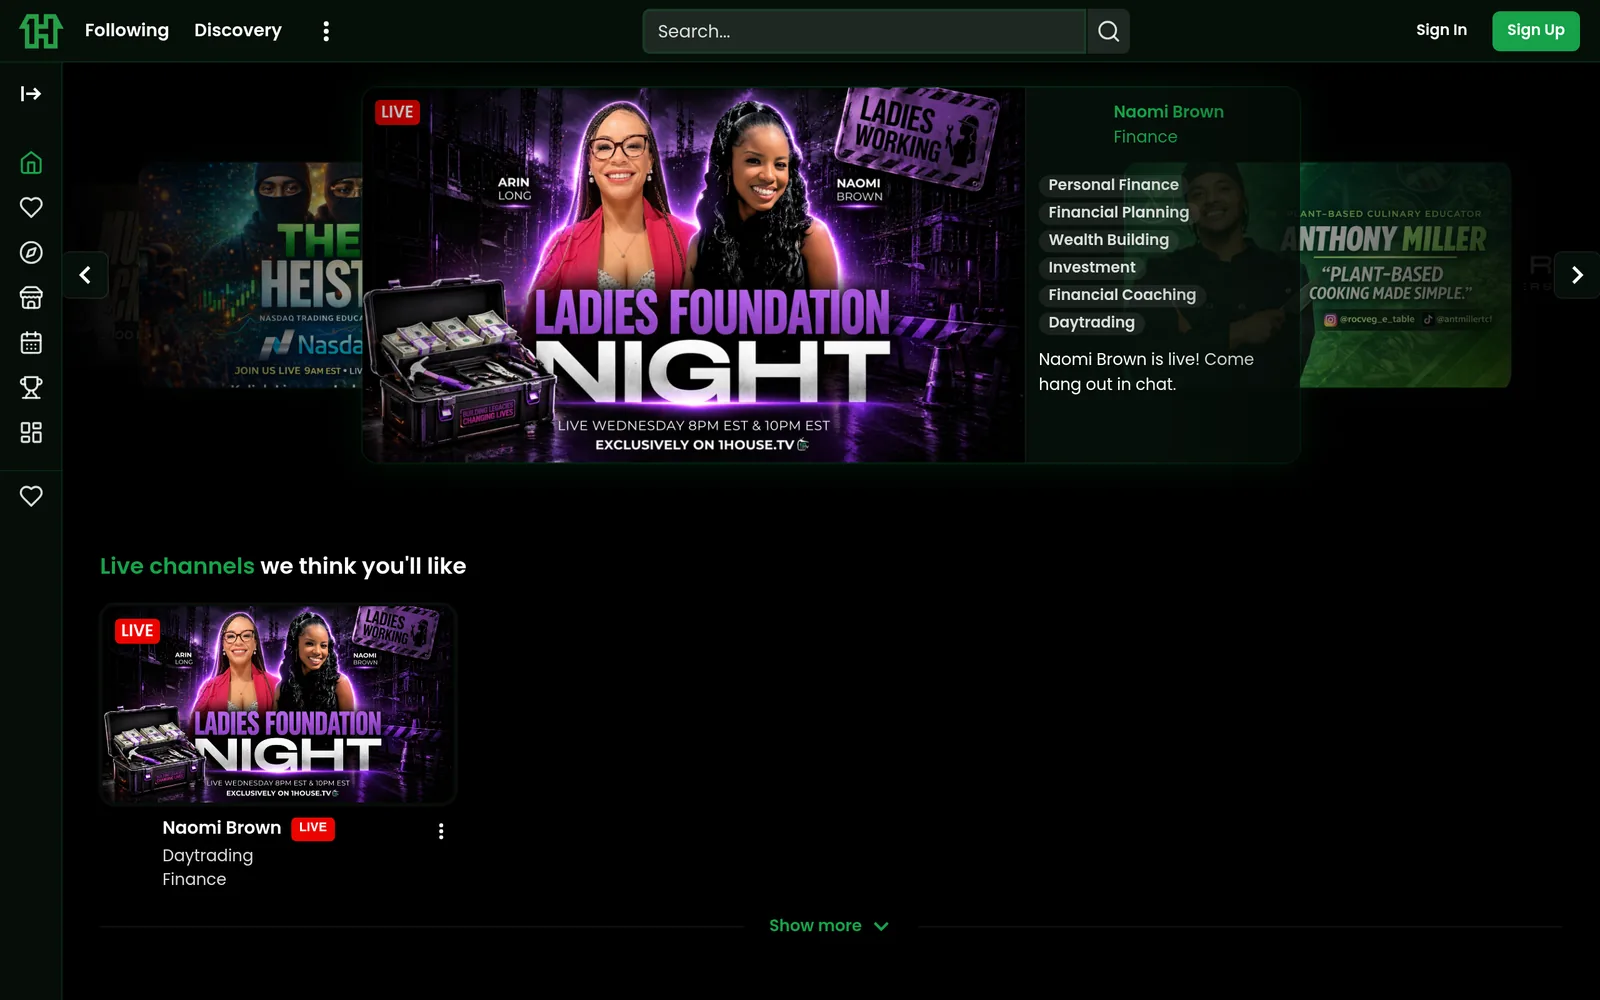Open Naomi Brown featured streamer name
The image size is (1600, 1000).
(x=1168, y=112)
